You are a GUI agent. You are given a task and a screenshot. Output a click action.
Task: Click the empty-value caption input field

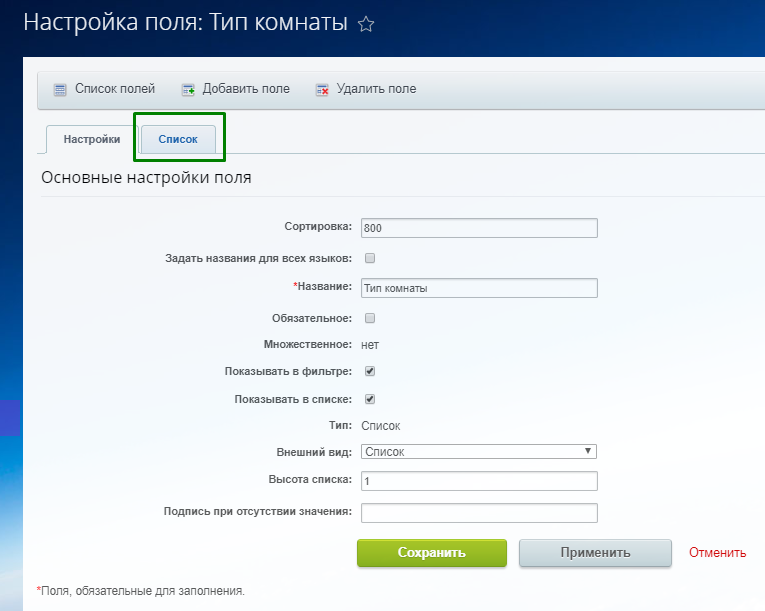click(479, 513)
